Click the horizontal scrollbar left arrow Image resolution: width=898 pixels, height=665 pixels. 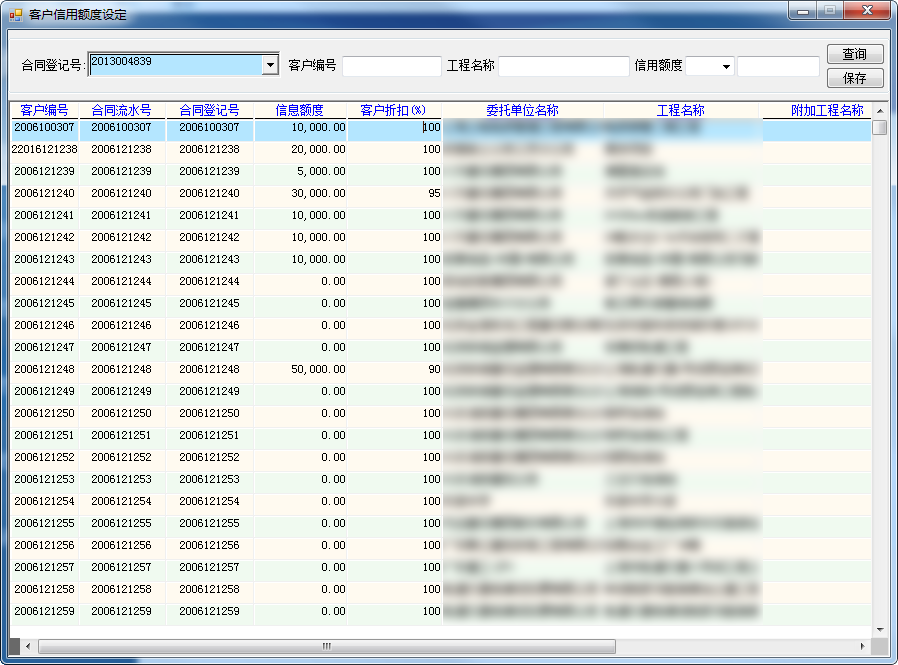(x=27, y=646)
